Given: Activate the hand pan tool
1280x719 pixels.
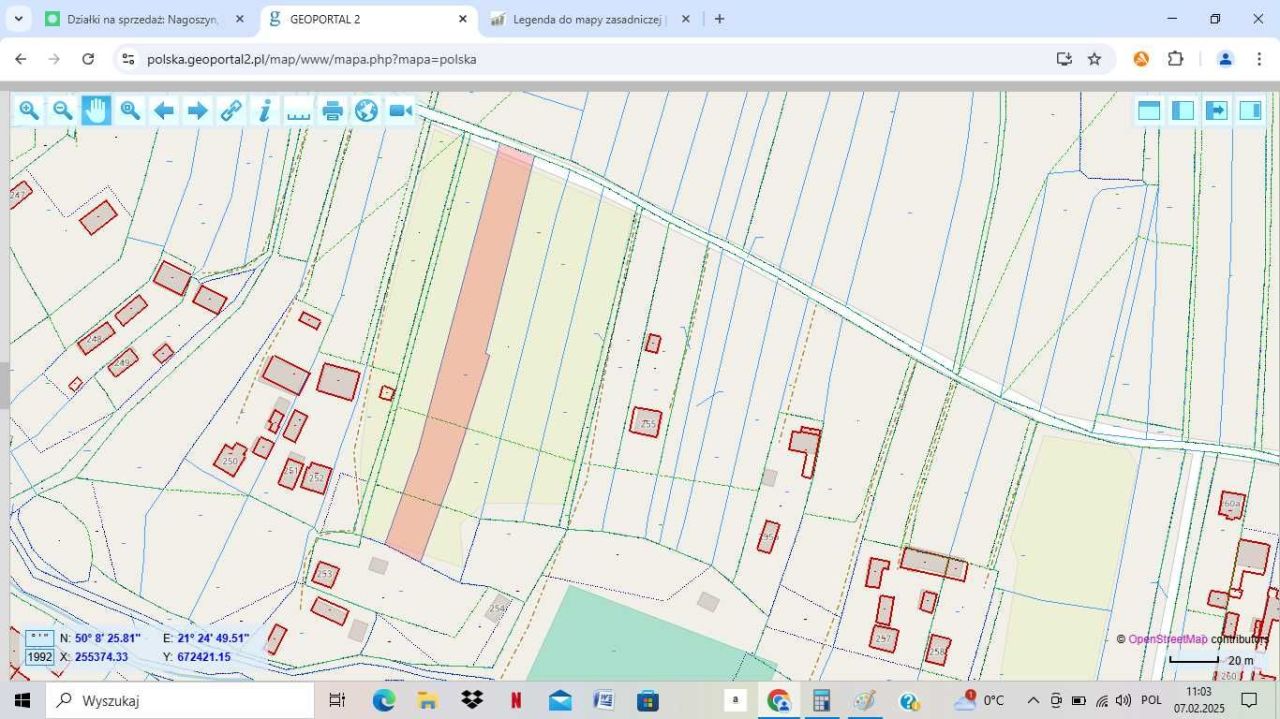Looking at the screenshot, I should pyautogui.click(x=96, y=110).
